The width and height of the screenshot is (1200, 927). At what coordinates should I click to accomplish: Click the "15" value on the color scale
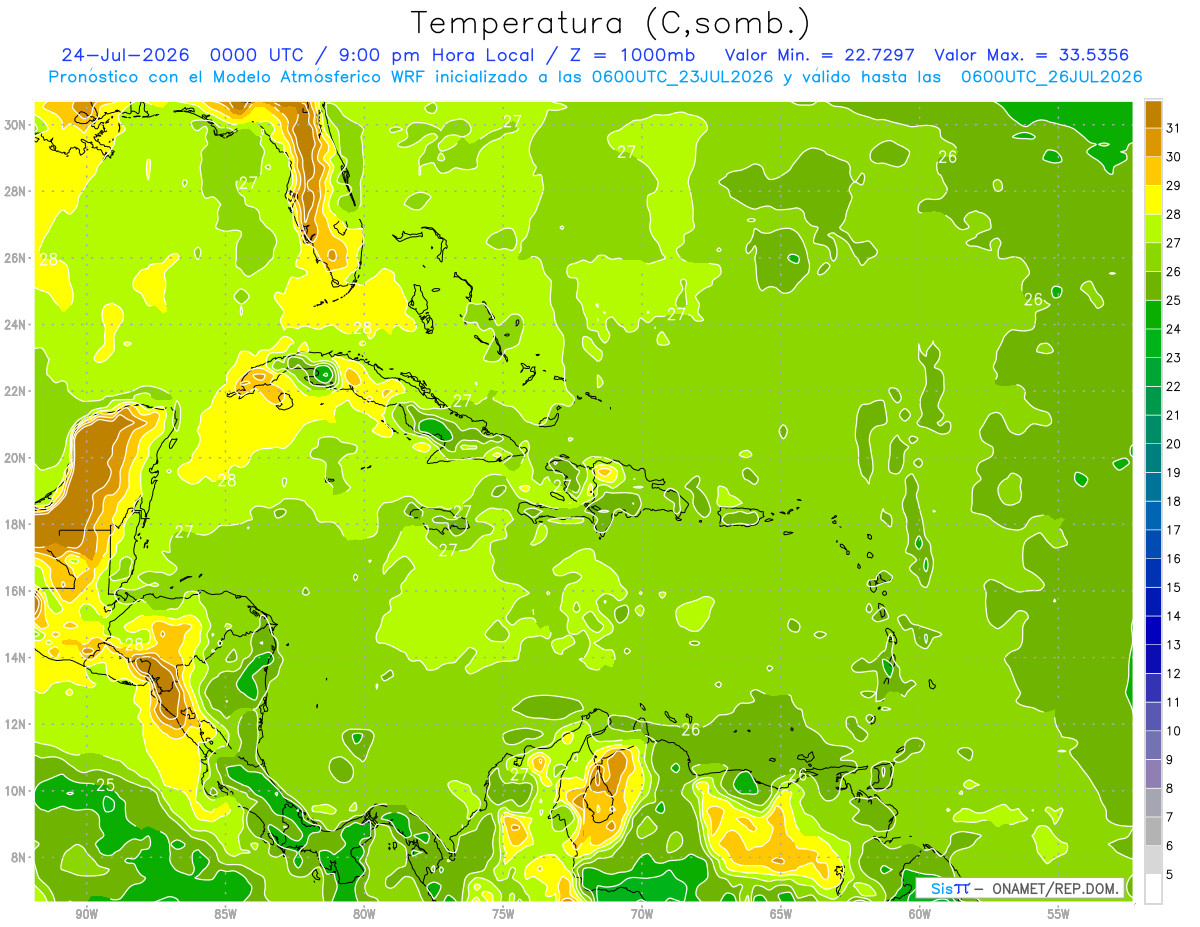coord(1174,587)
